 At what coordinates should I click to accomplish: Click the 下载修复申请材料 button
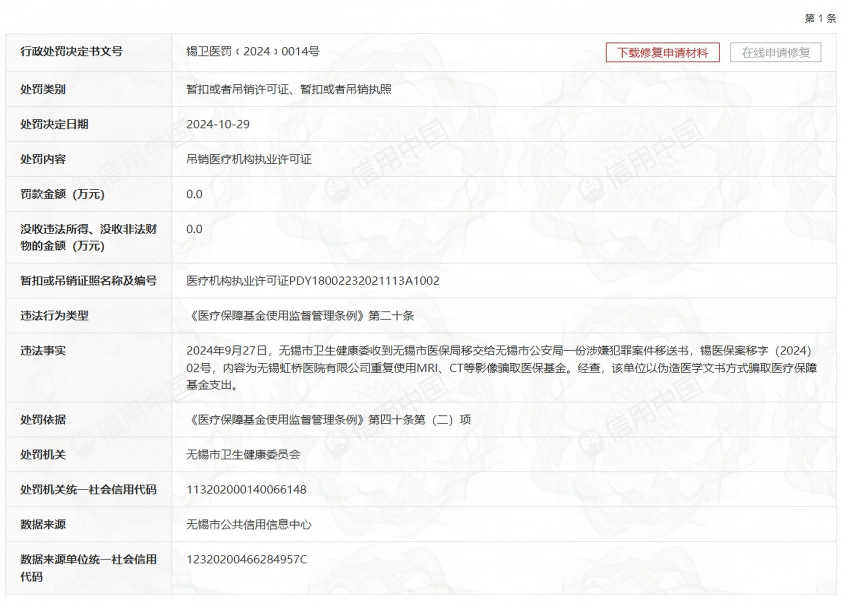tap(663, 53)
